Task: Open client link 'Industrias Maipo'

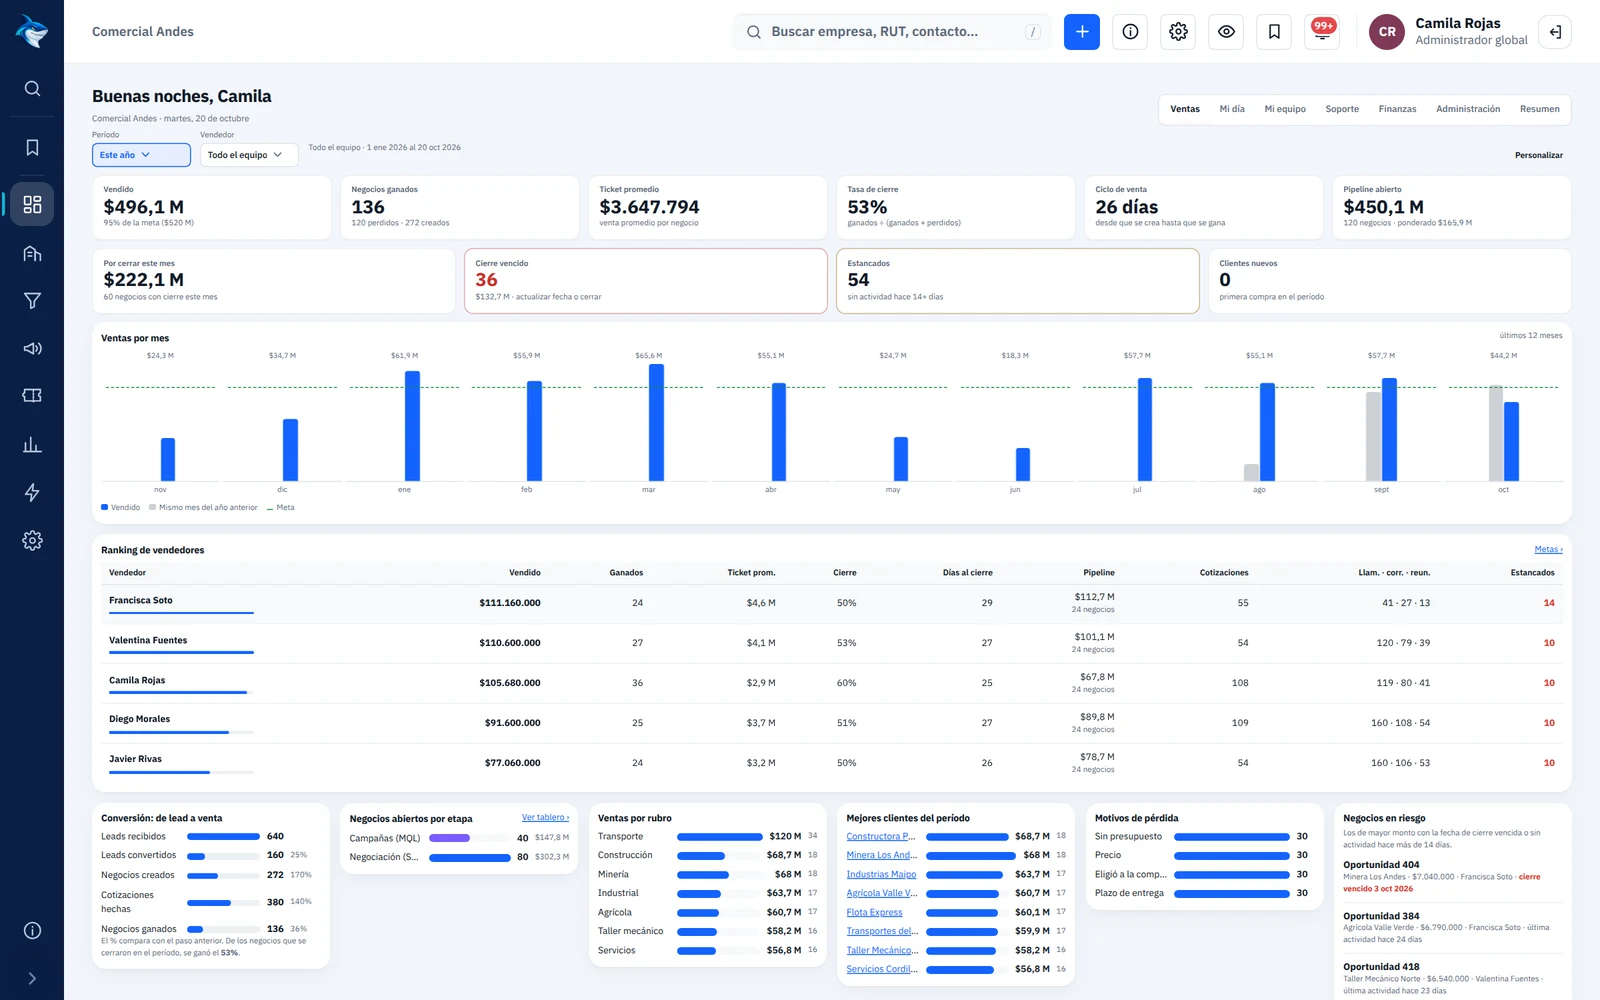Action: pyautogui.click(x=881, y=874)
